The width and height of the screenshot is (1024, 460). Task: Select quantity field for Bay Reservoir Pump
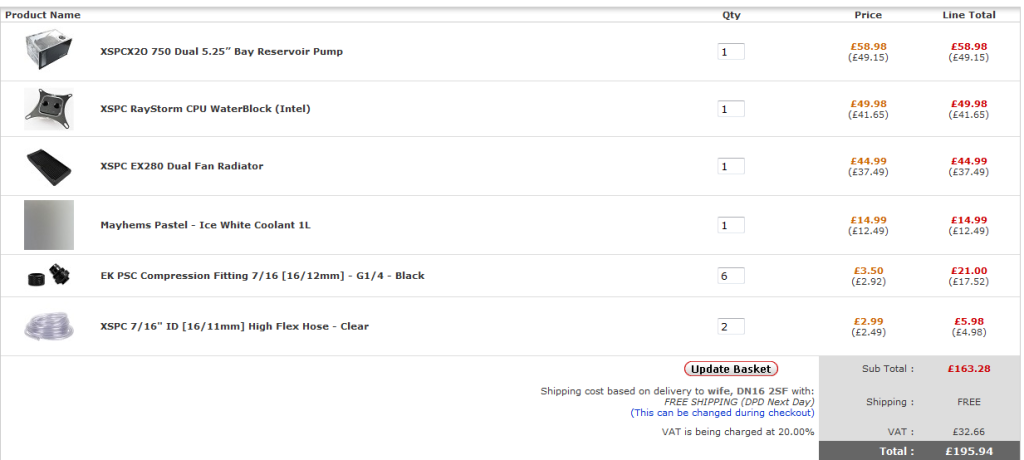(730, 51)
